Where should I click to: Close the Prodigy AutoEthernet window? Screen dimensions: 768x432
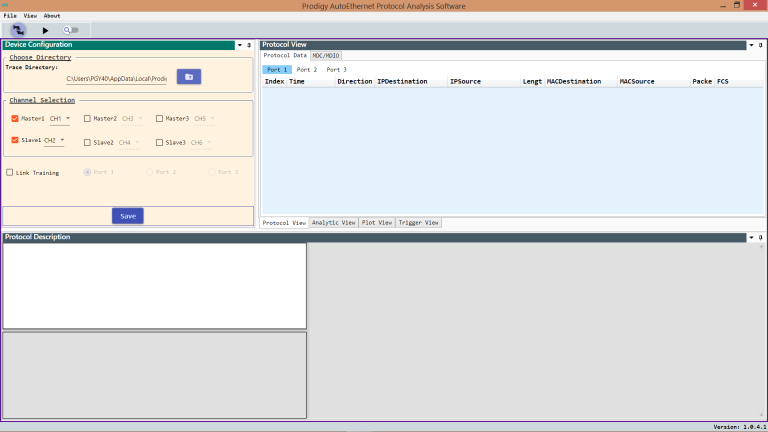coord(755,5)
